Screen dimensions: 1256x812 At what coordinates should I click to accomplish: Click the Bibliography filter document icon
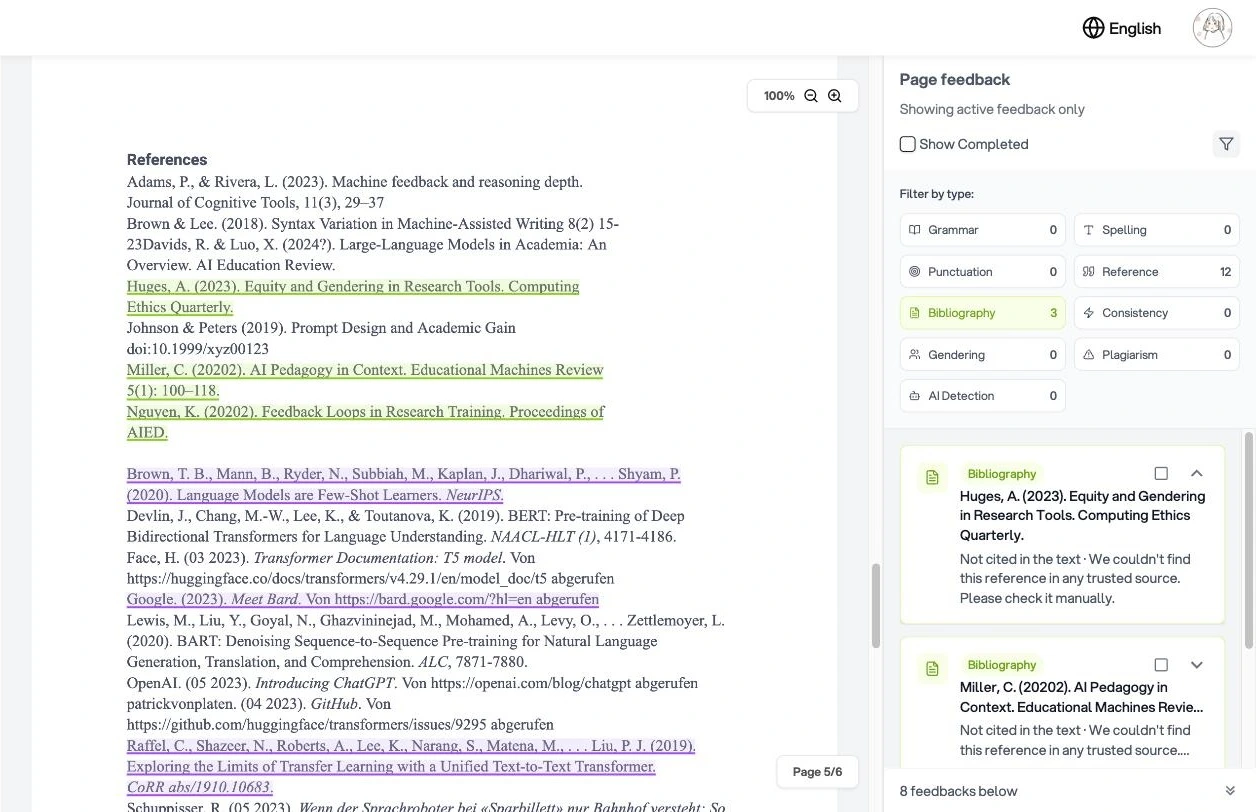(914, 313)
